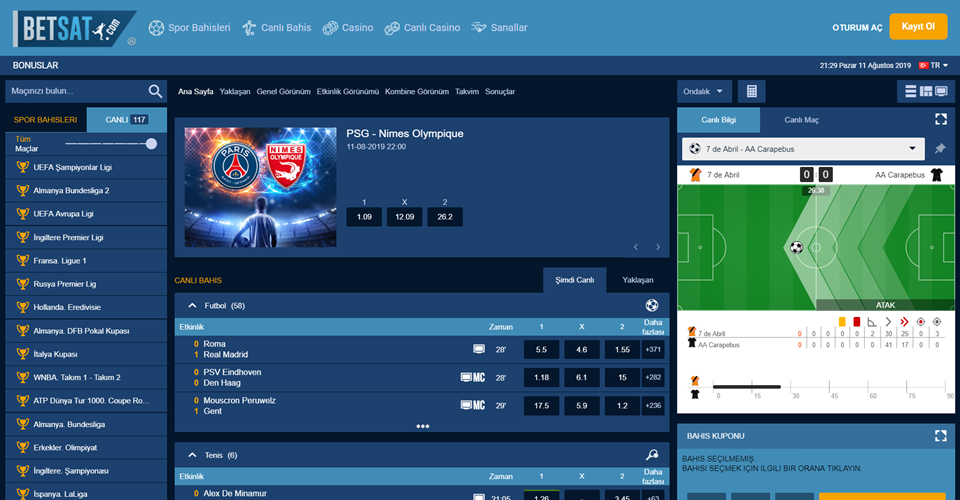Click the BETSAT.com logo
The height and width of the screenshot is (500, 960).
click(x=74, y=28)
